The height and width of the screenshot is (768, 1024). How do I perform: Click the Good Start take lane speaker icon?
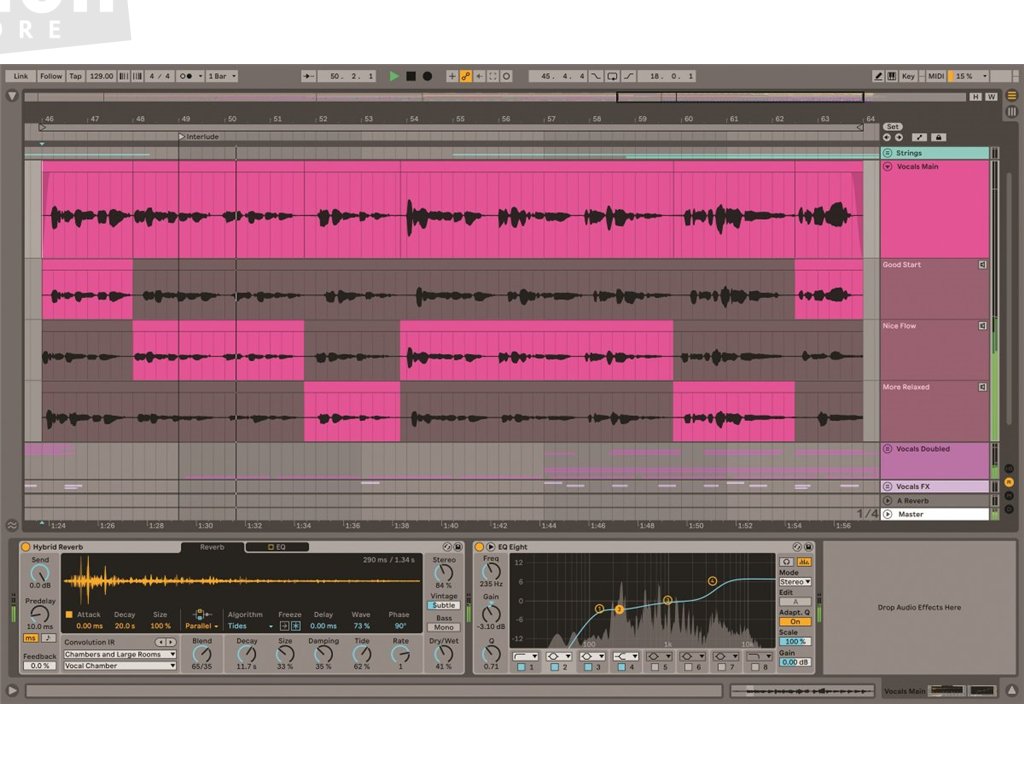982,265
